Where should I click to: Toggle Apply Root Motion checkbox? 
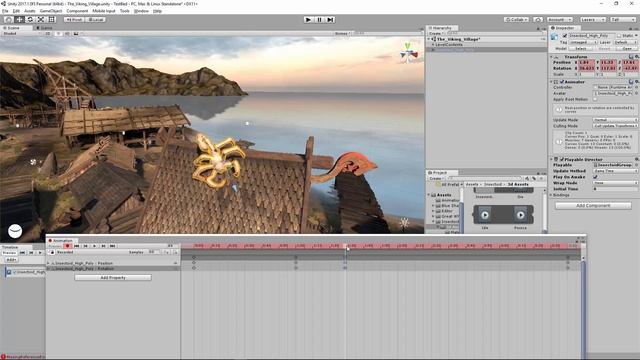595,99
